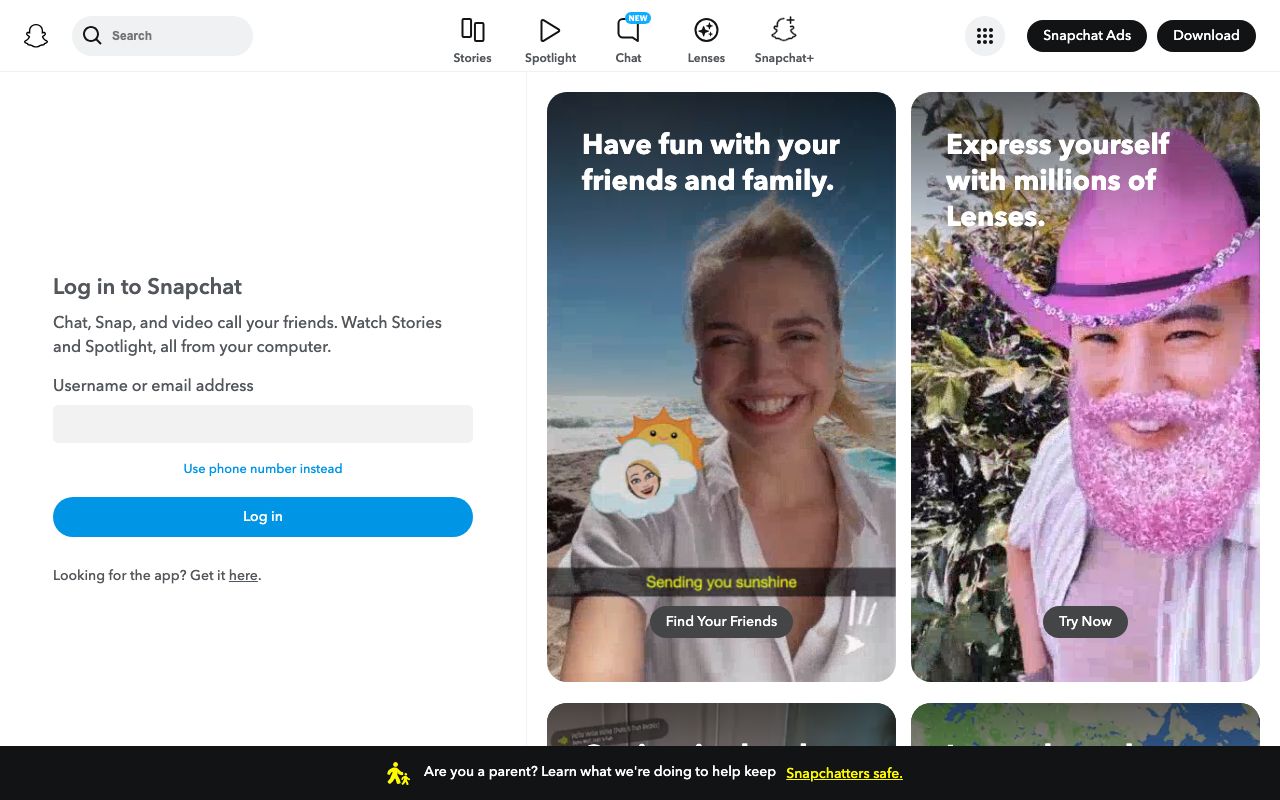1280x800 pixels.
Task: Click the Try Now button
Action: (x=1085, y=622)
